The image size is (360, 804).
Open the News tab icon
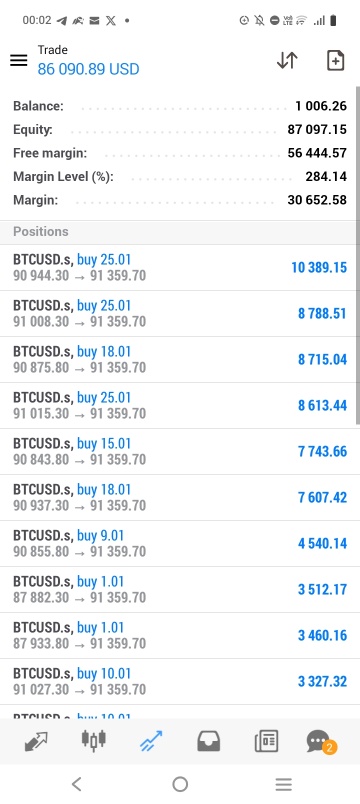[266, 741]
